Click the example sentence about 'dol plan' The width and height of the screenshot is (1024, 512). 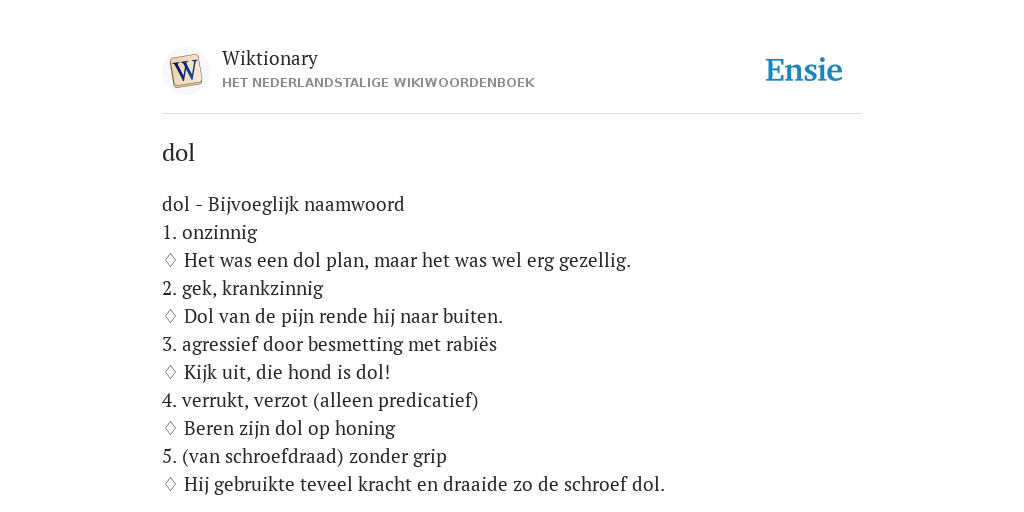coord(407,261)
